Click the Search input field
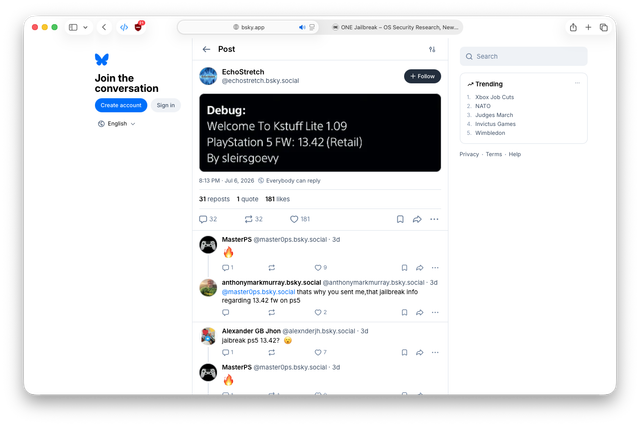Viewport: 640px width, 426px height. pos(524,56)
